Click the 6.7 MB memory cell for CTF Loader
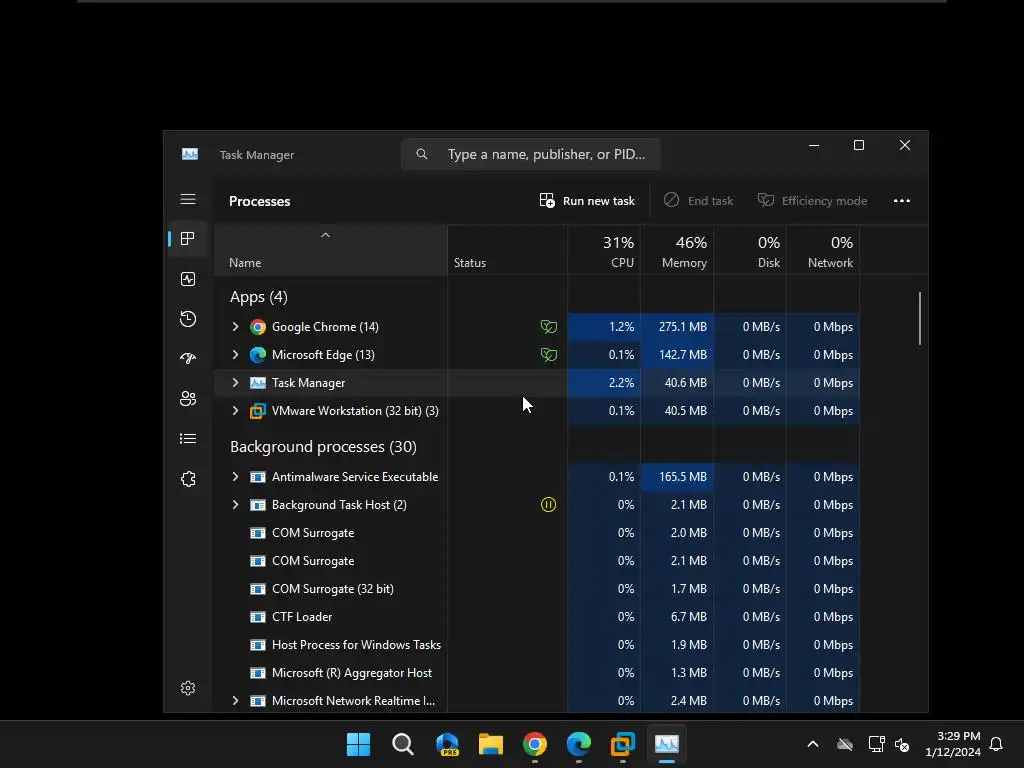Image resolution: width=1024 pixels, height=768 pixels. (x=677, y=617)
